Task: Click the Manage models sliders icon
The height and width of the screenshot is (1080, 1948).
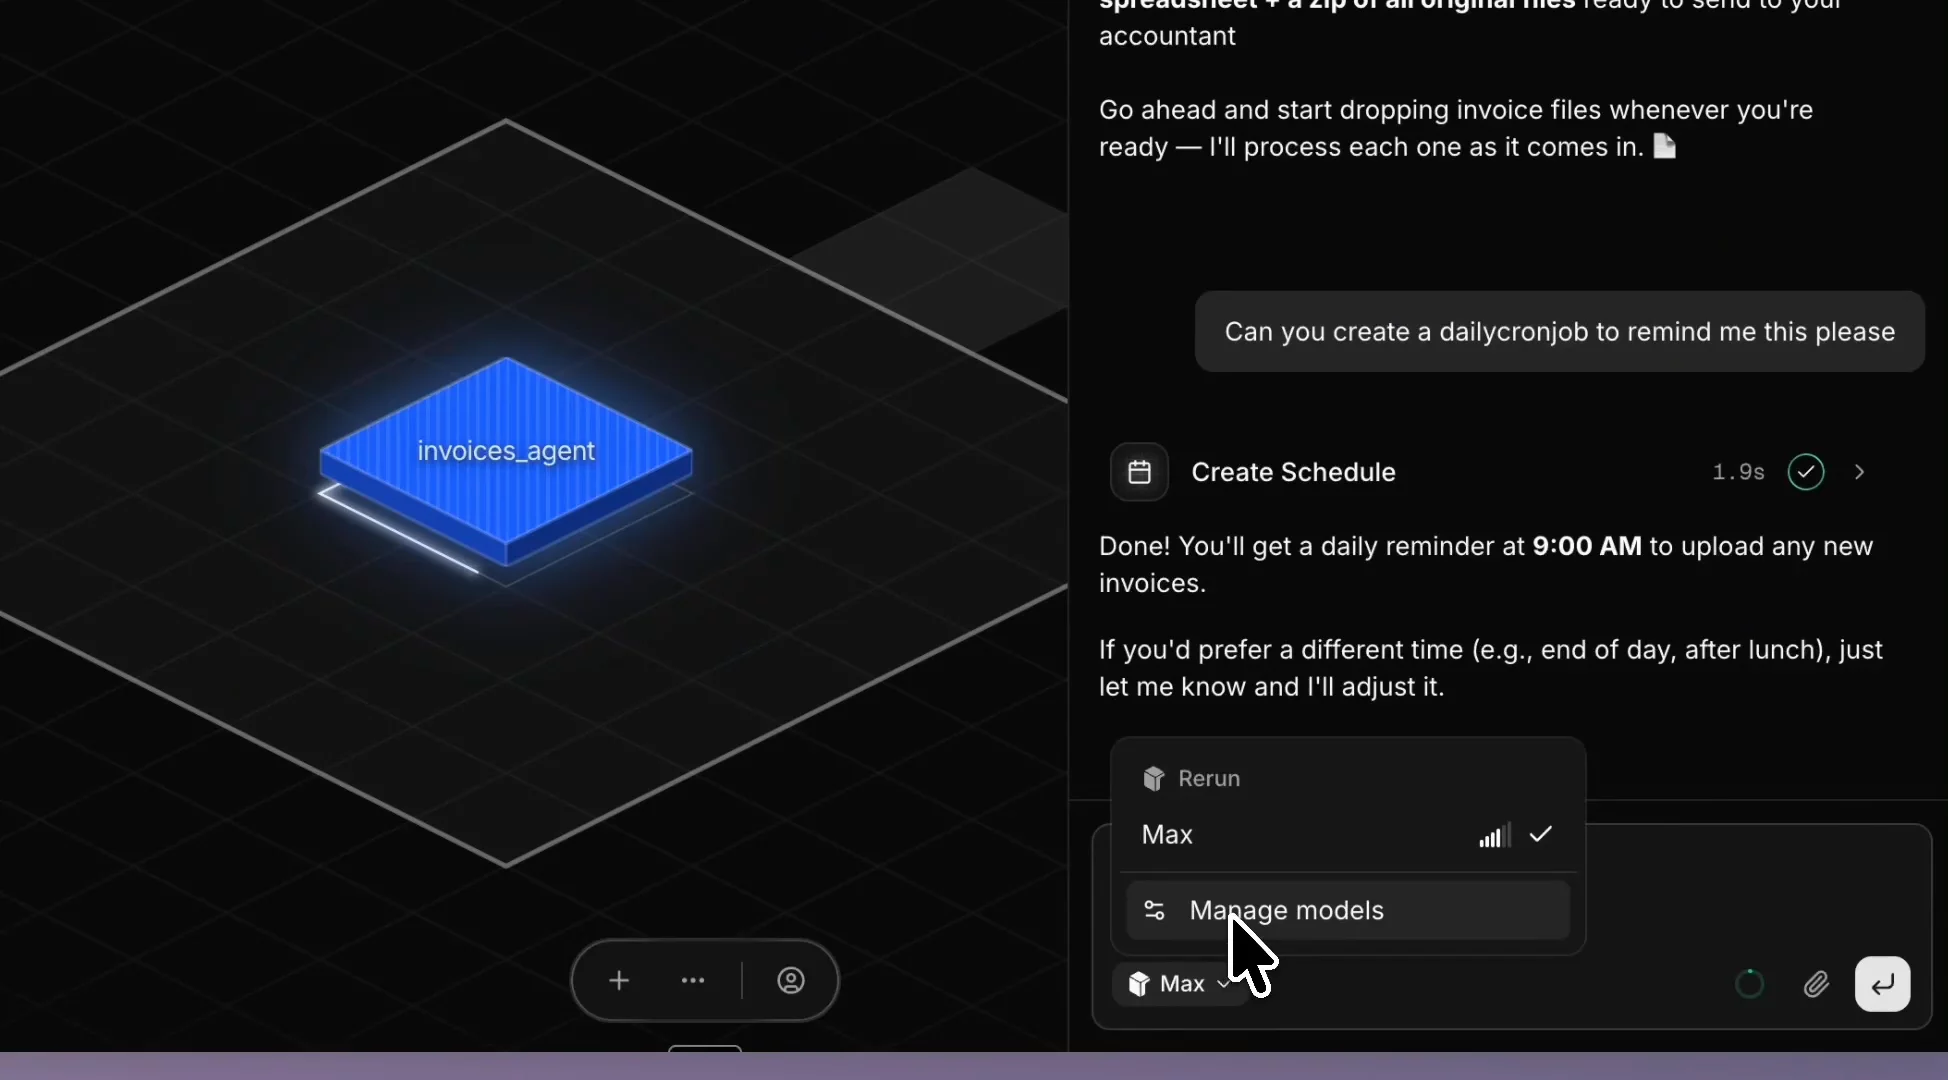Action: coord(1154,910)
